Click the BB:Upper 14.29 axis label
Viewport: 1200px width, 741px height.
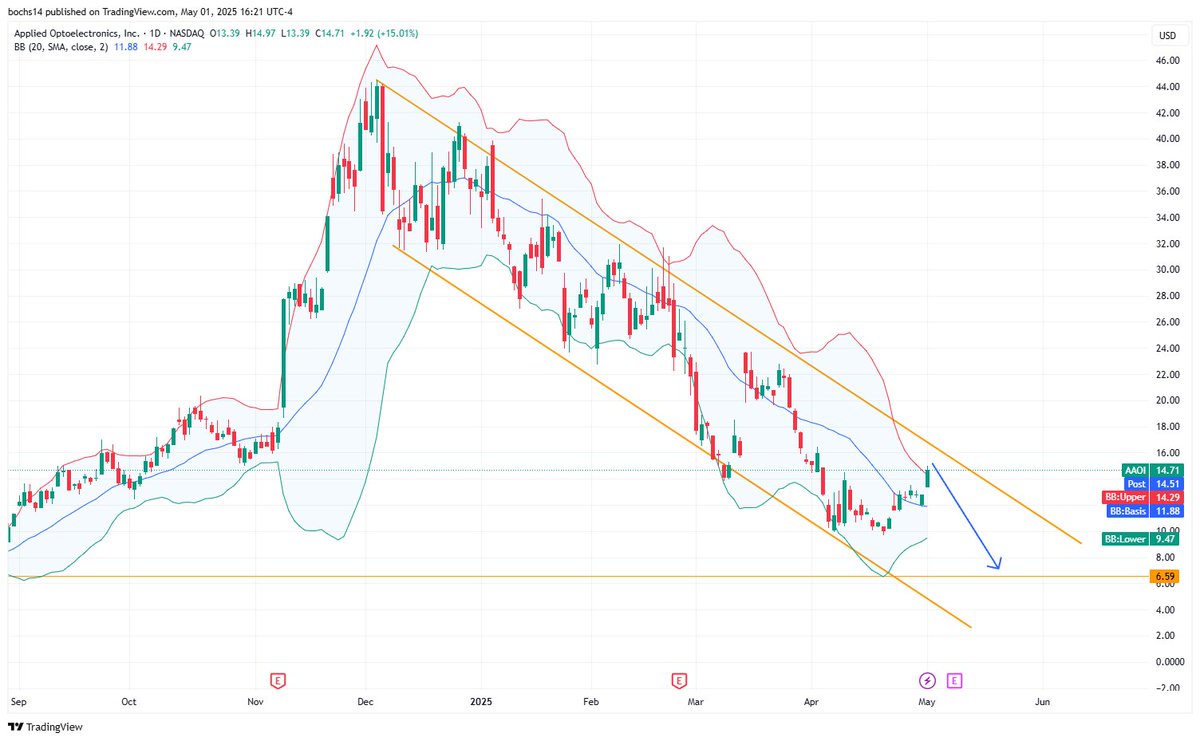[x=1143, y=497]
